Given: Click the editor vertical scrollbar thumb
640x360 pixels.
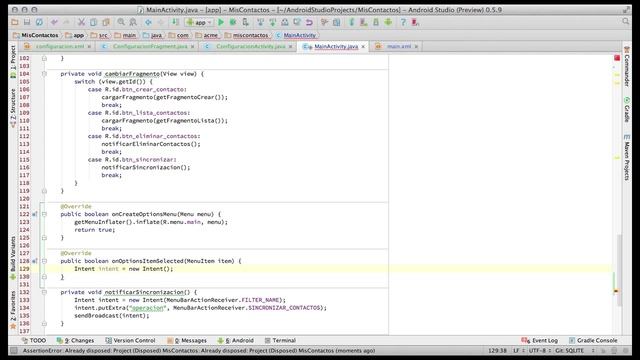Looking at the screenshot, I should (x=620, y=270).
